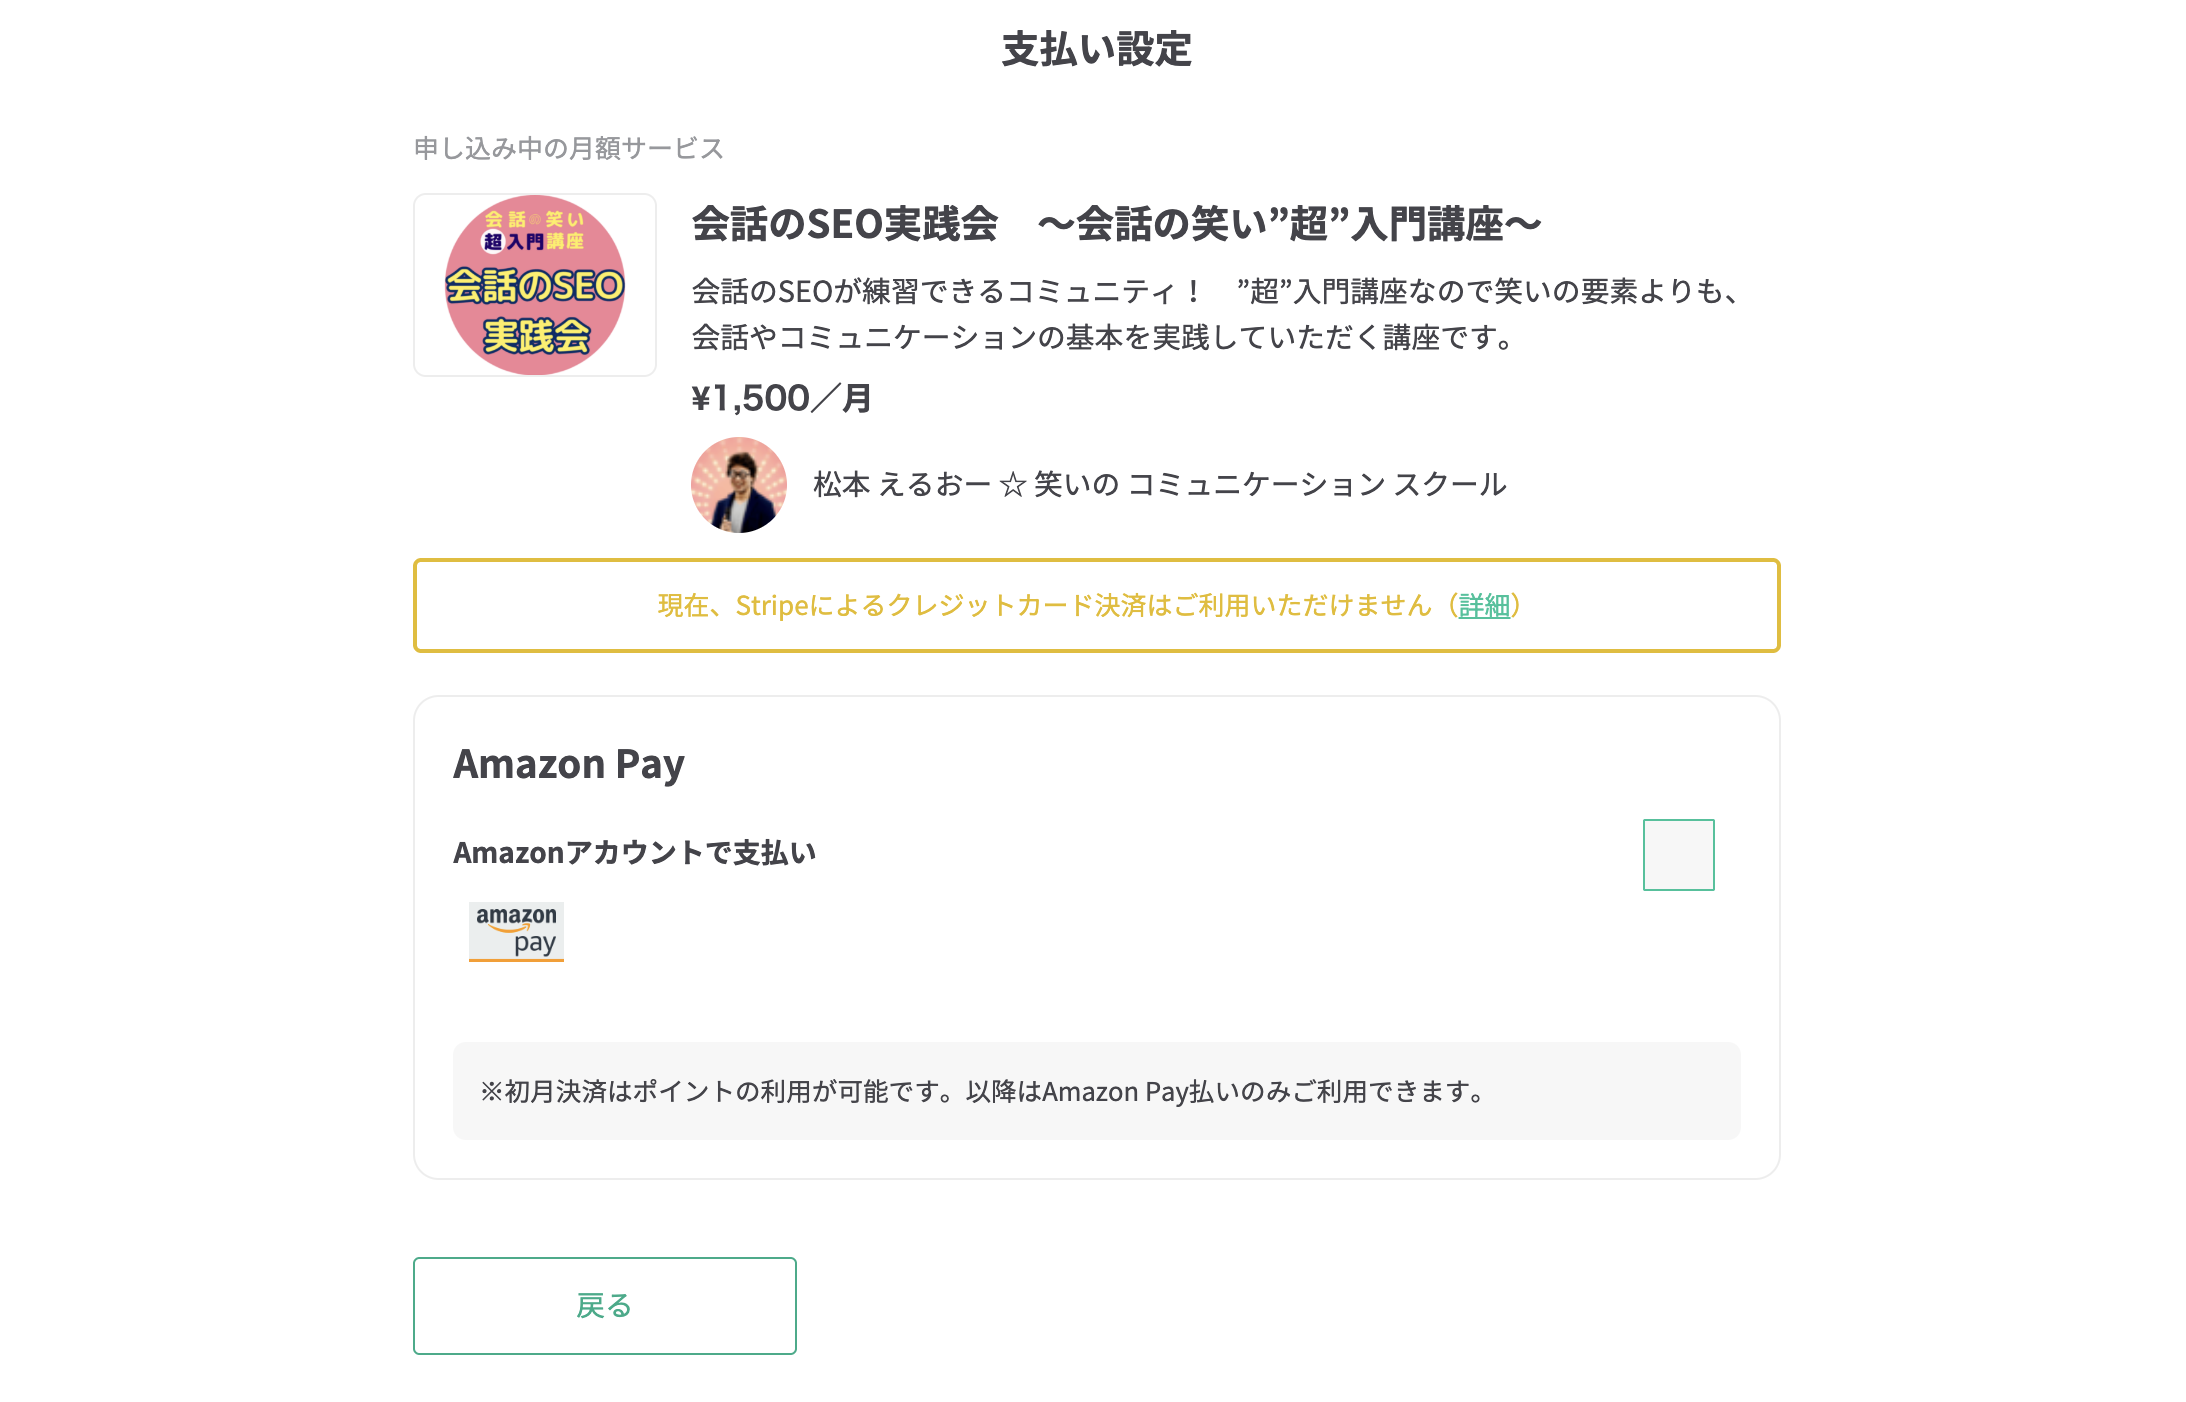Click コミュニケーション スクール in the author line
The height and width of the screenshot is (1402, 2186).
click(1316, 485)
